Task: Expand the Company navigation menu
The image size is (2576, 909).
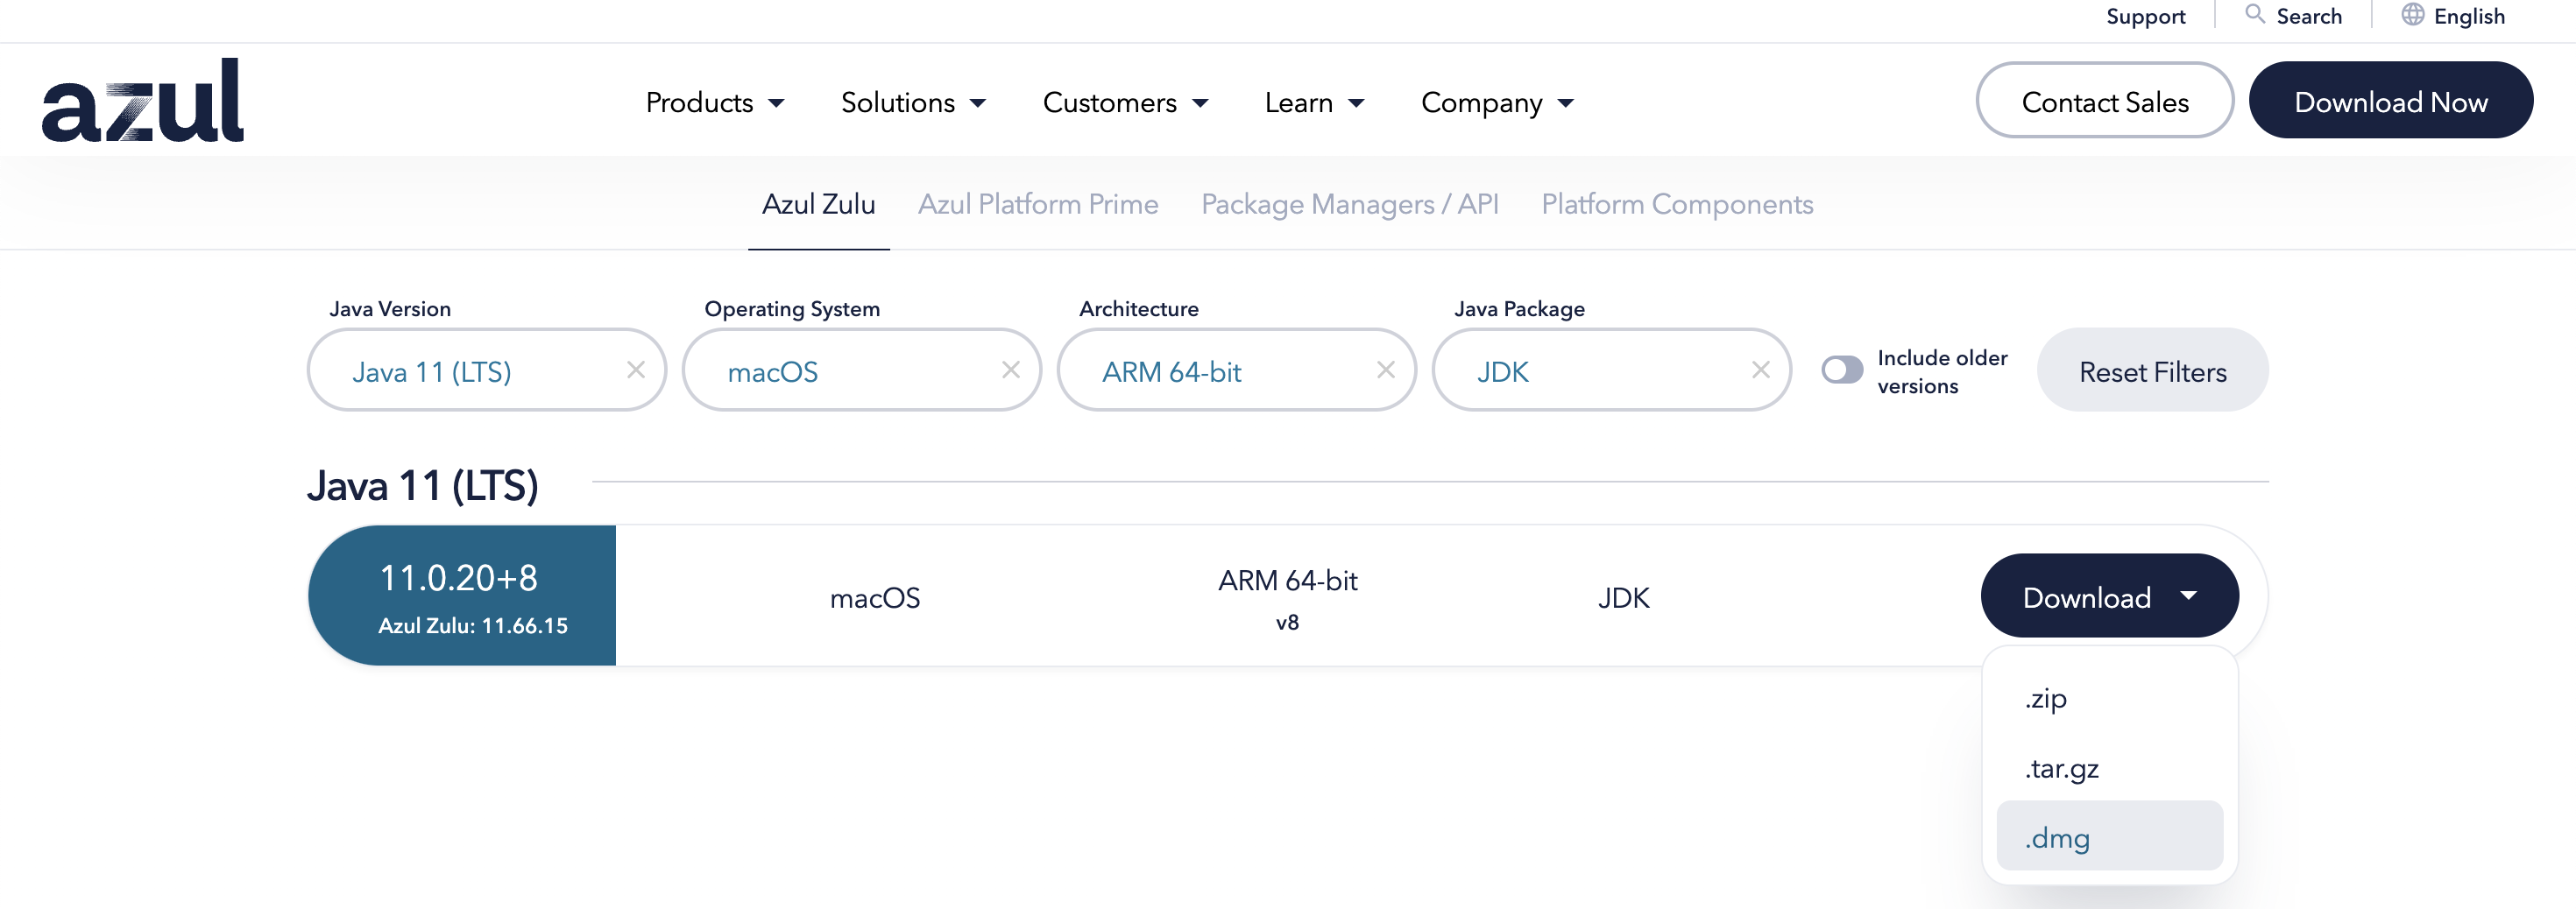Action: 1497,102
